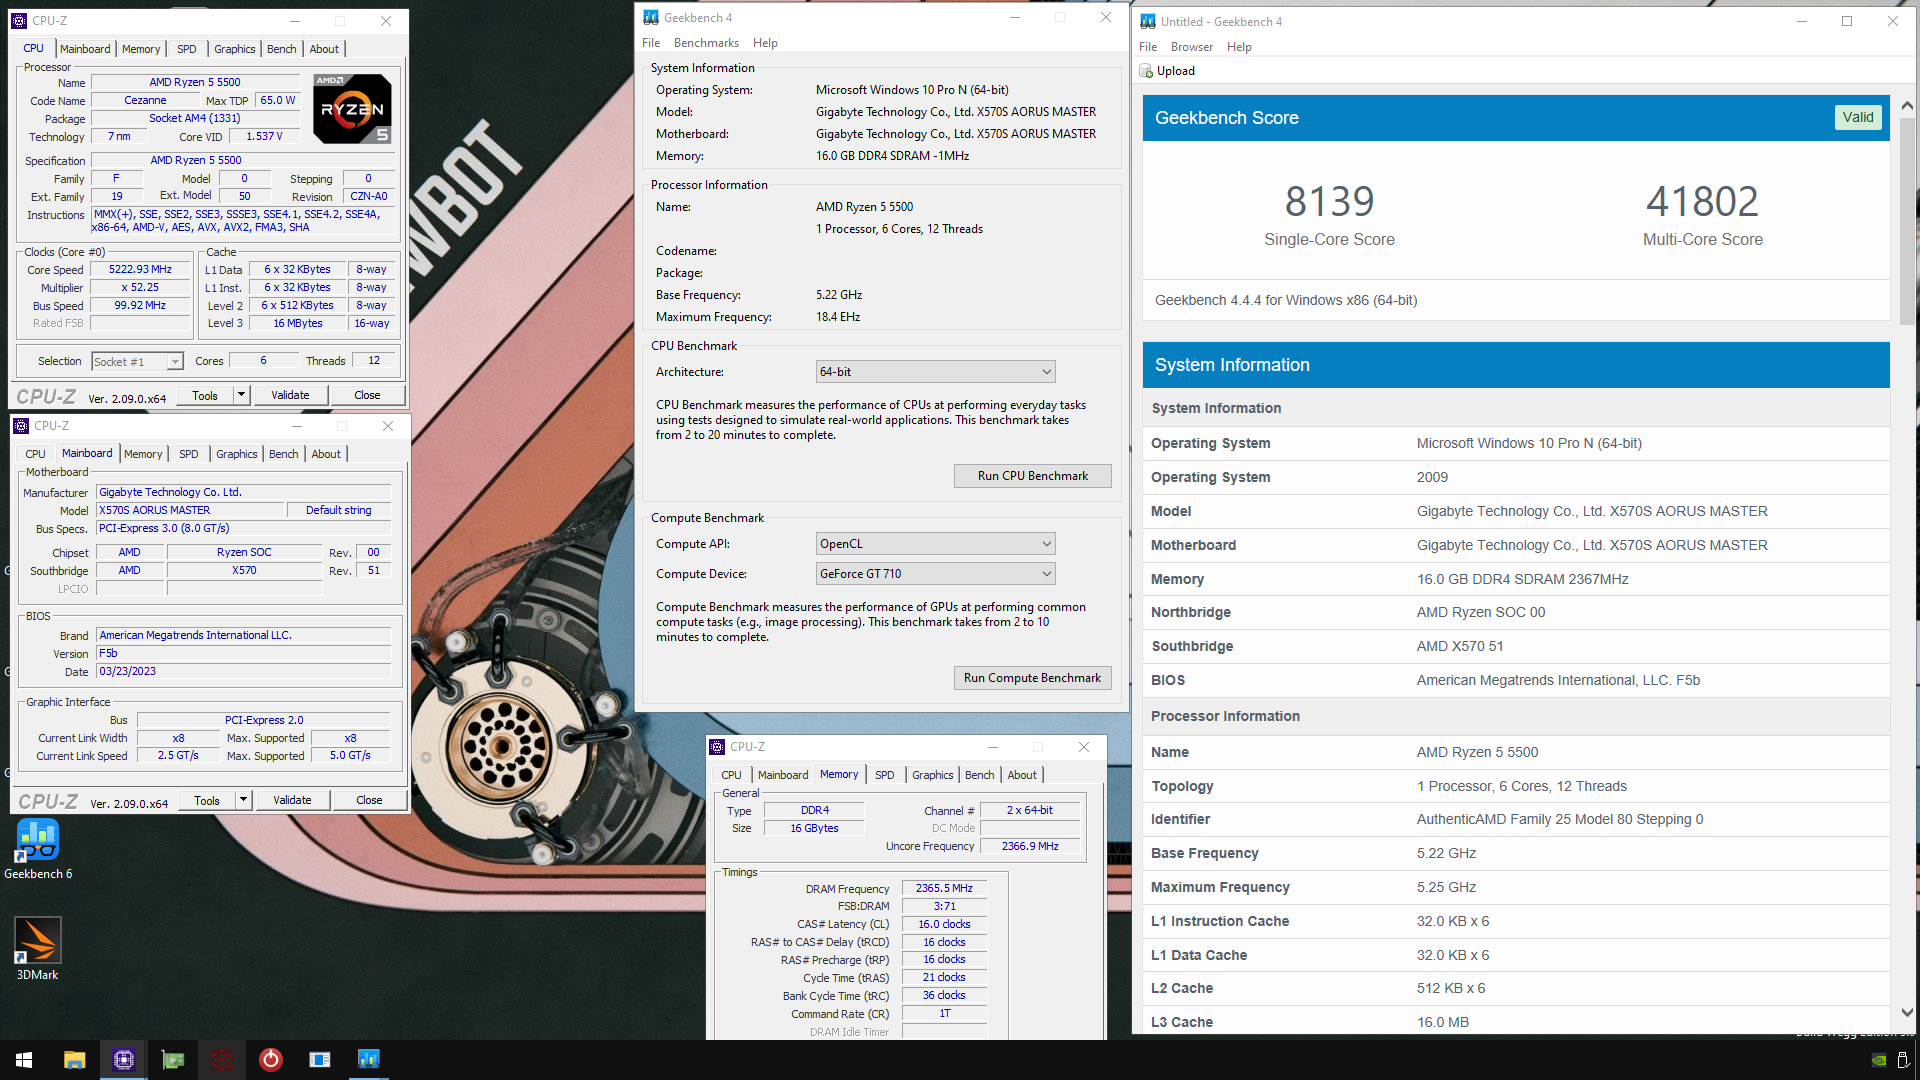The height and width of the screenshot is (1080, 1920).
Task: Click Validate in Mainboard CPU-Z window
Action: point(292,801)
